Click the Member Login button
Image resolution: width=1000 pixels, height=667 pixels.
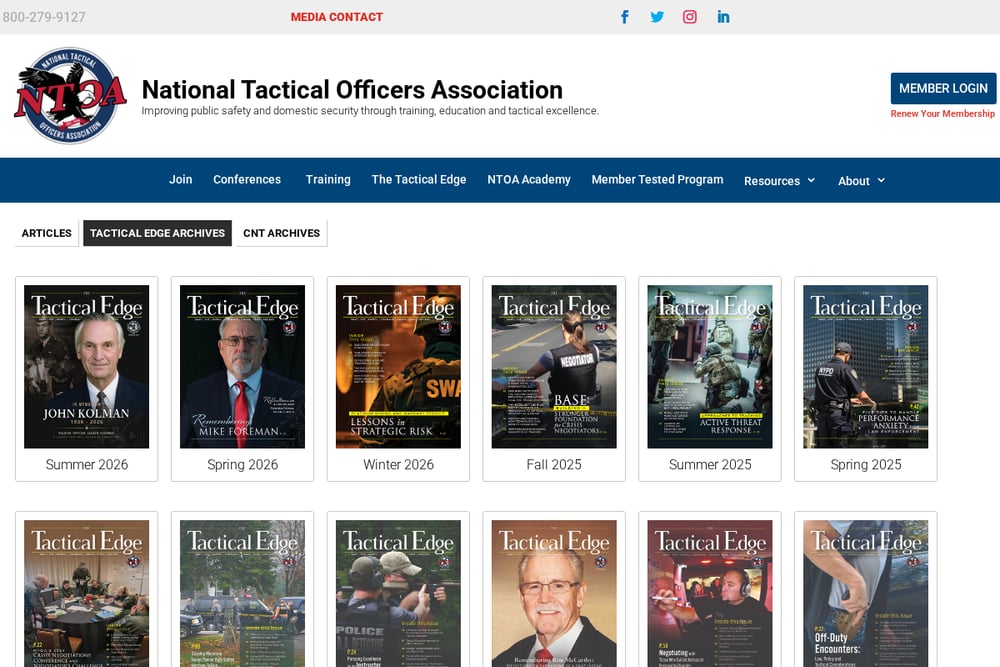point(943,89)
